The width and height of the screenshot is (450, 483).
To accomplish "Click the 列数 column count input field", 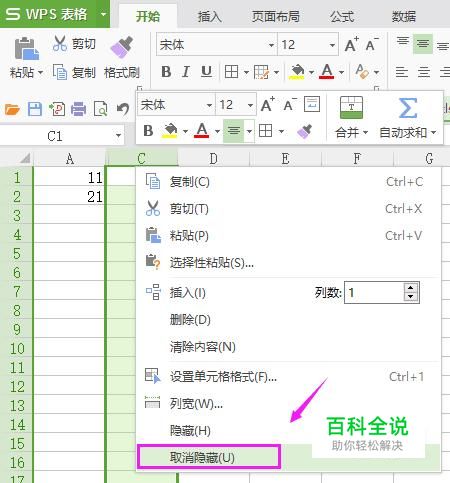I will pyautogui.click(x=374, y=293).
